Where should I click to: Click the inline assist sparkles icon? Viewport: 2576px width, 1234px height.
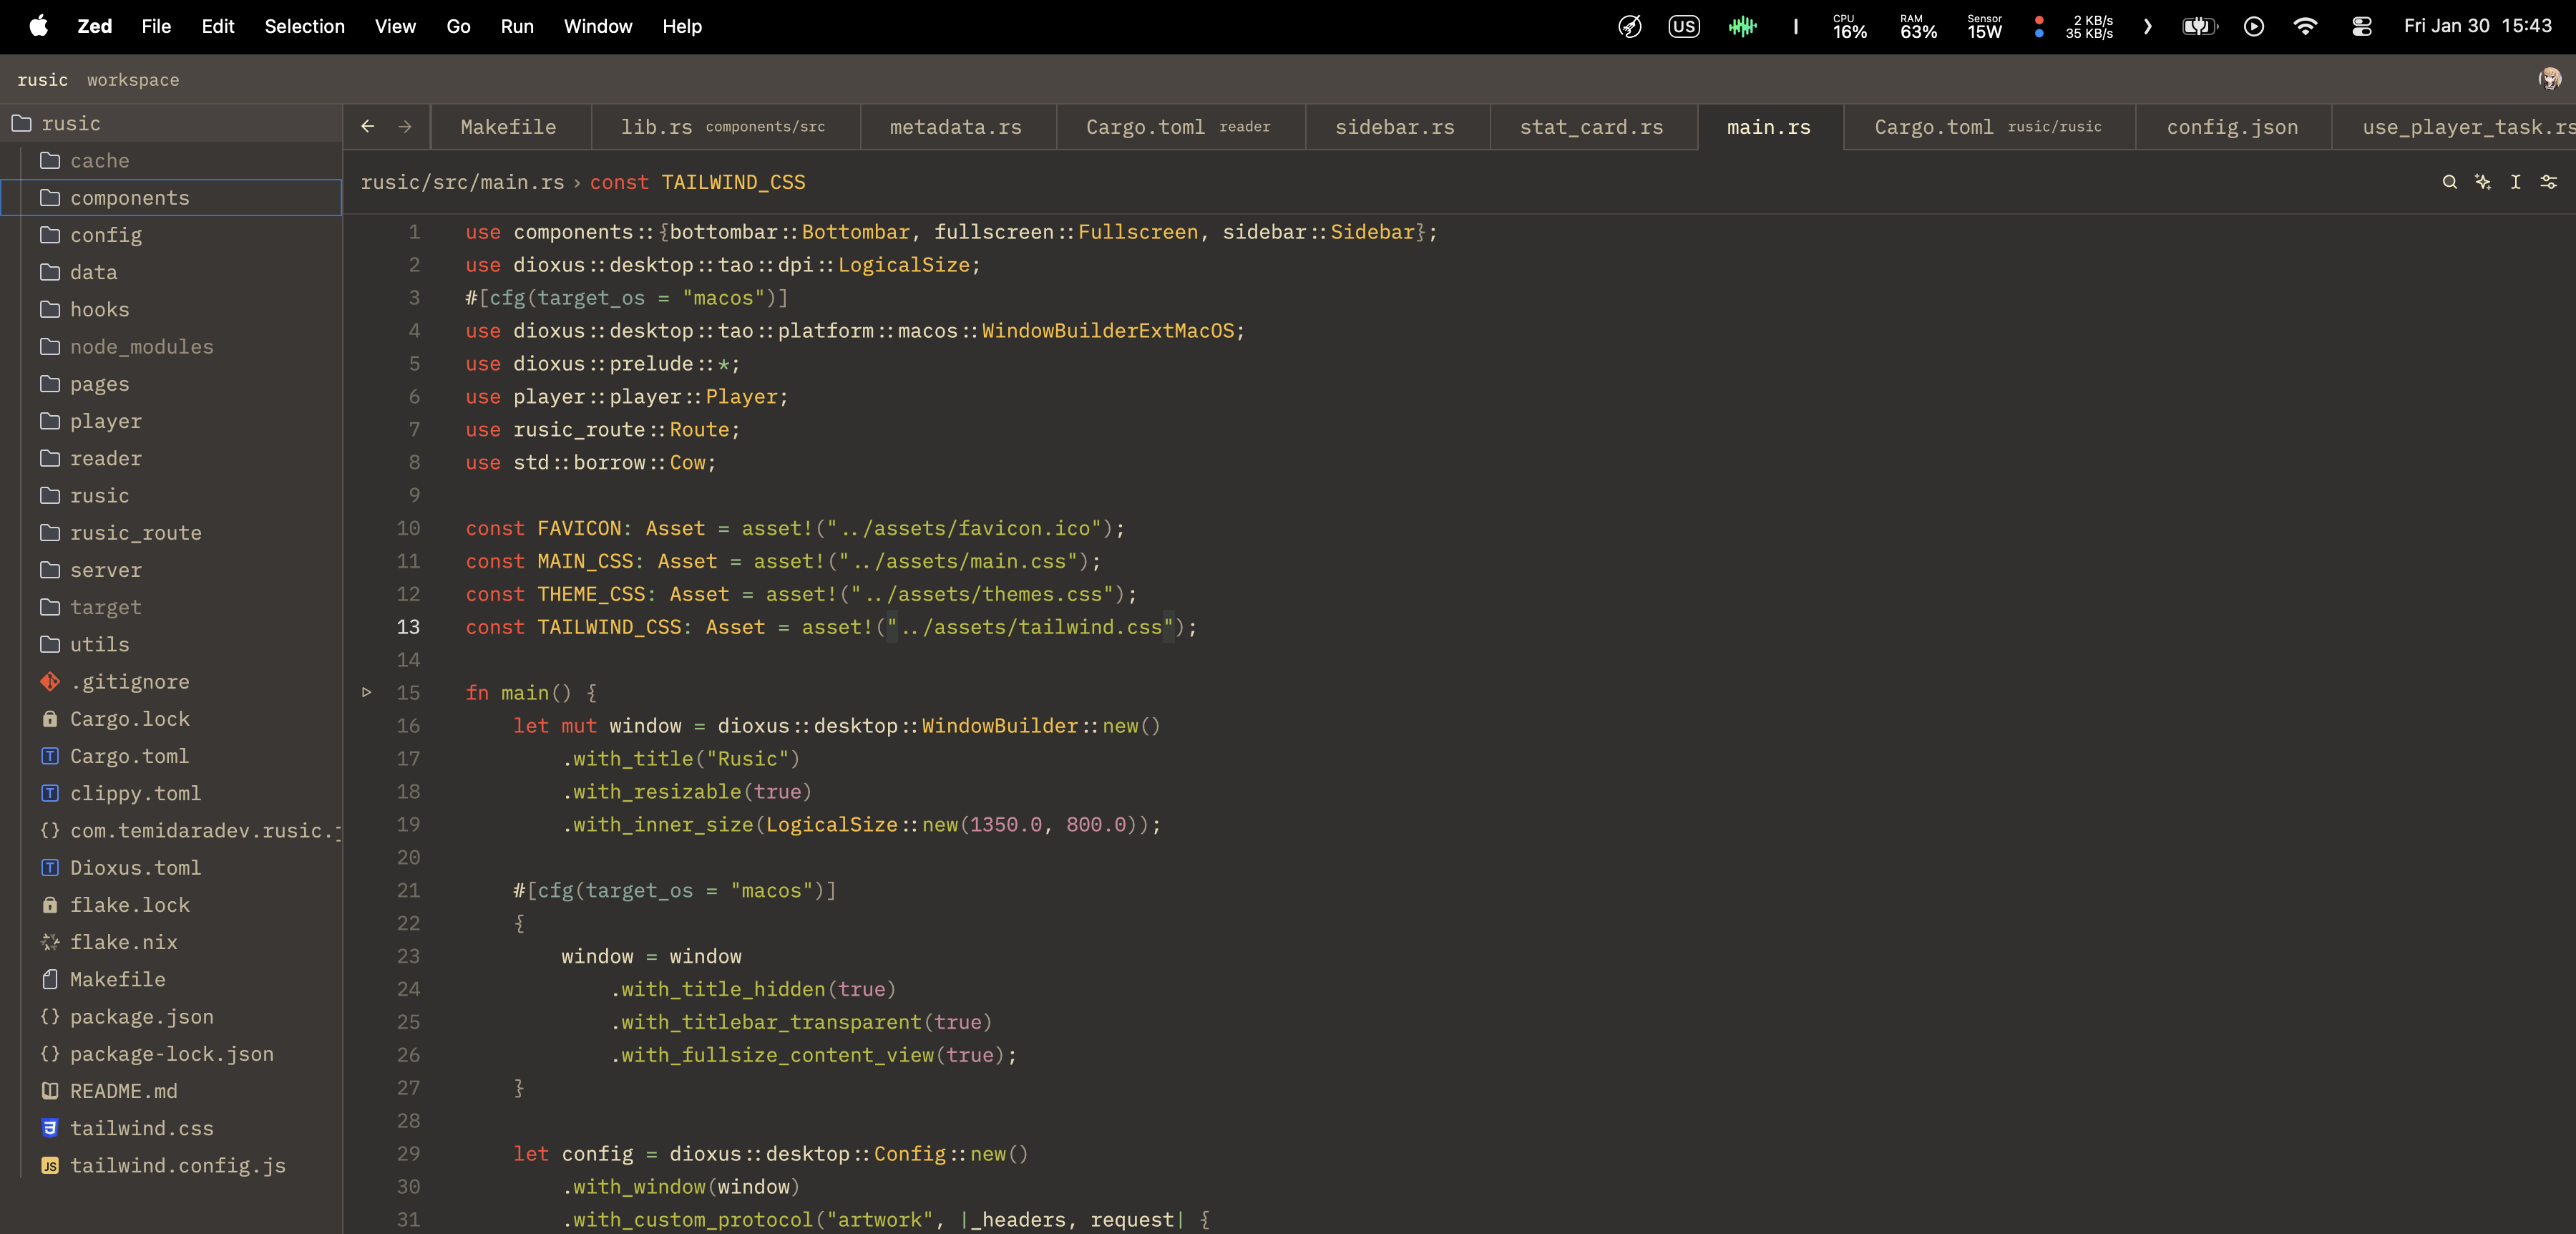(2482, 182)
